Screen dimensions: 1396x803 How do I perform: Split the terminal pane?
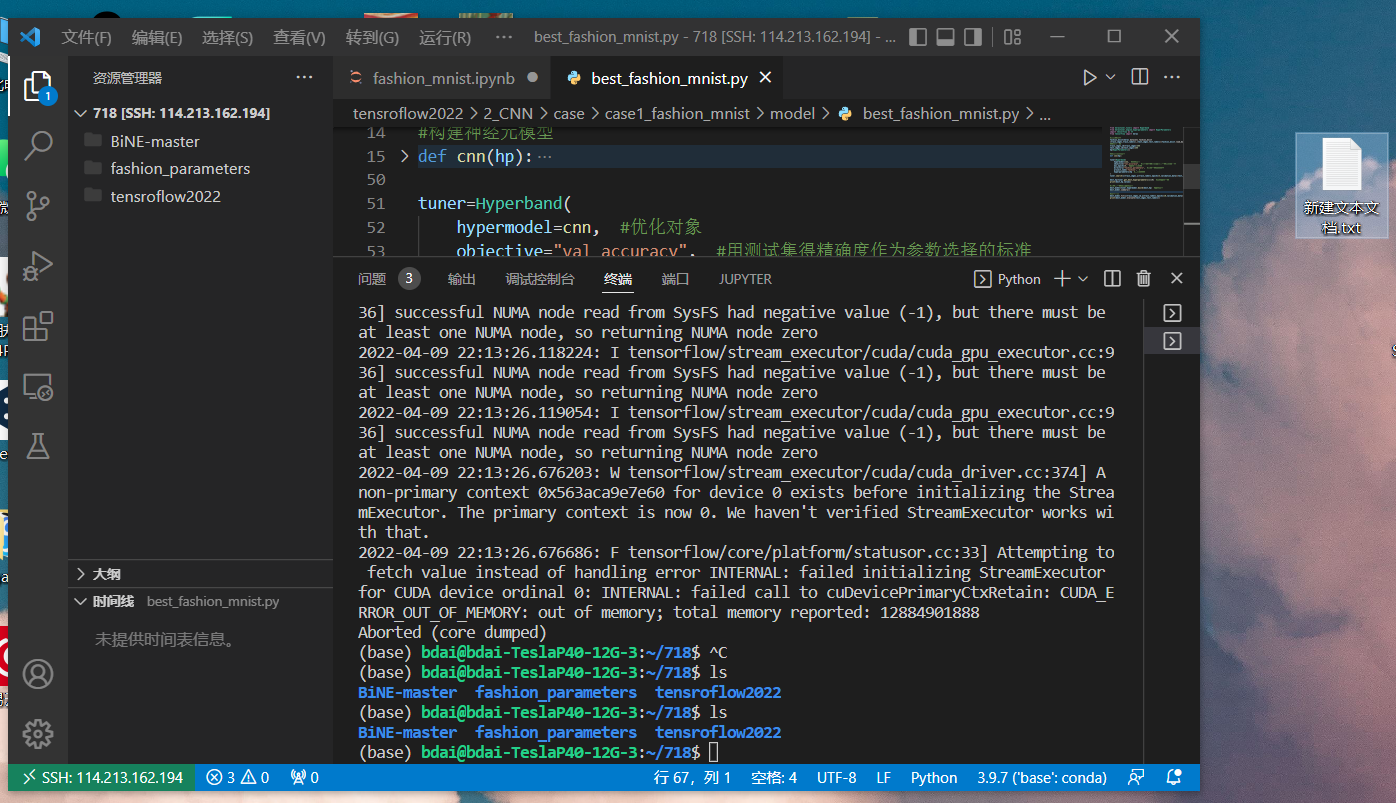point(1112,279)
